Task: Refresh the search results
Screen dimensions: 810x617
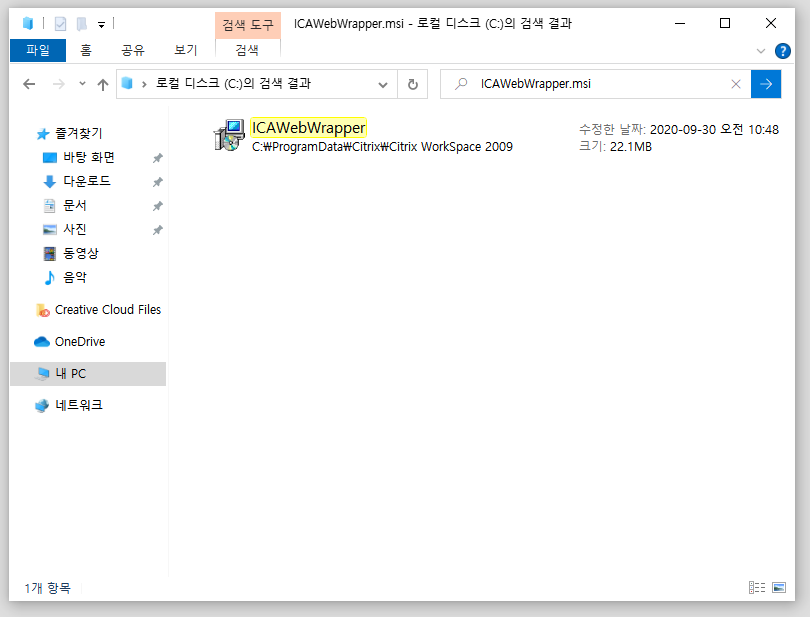Action: tap(413, 84)
